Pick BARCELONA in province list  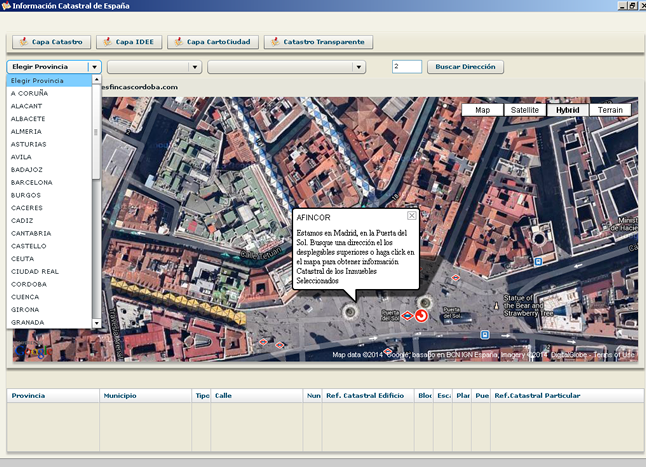pos(49,182)
